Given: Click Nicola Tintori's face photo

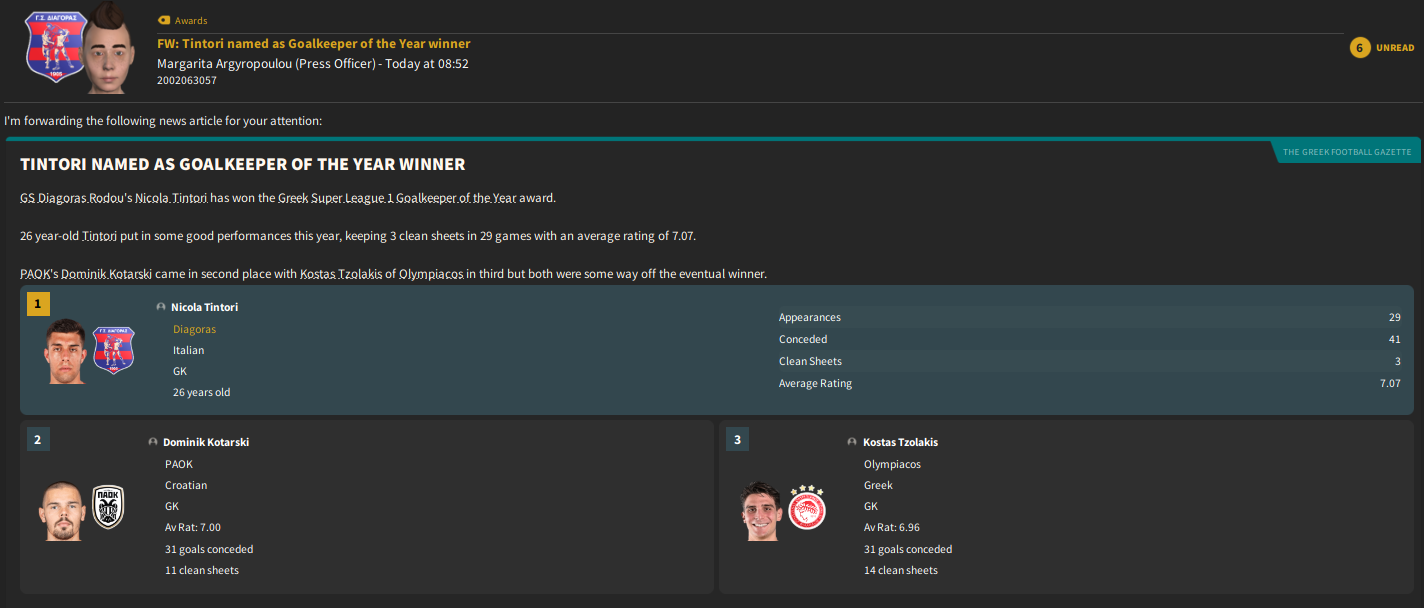Looking at the screenshot, I should pos(67,350).
